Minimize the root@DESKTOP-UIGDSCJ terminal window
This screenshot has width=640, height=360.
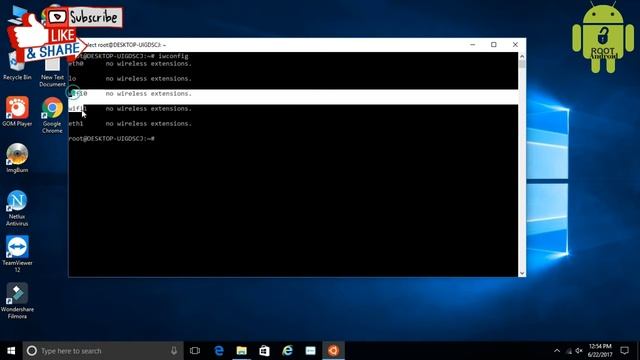pyautogui.click(x=473, y=44)
